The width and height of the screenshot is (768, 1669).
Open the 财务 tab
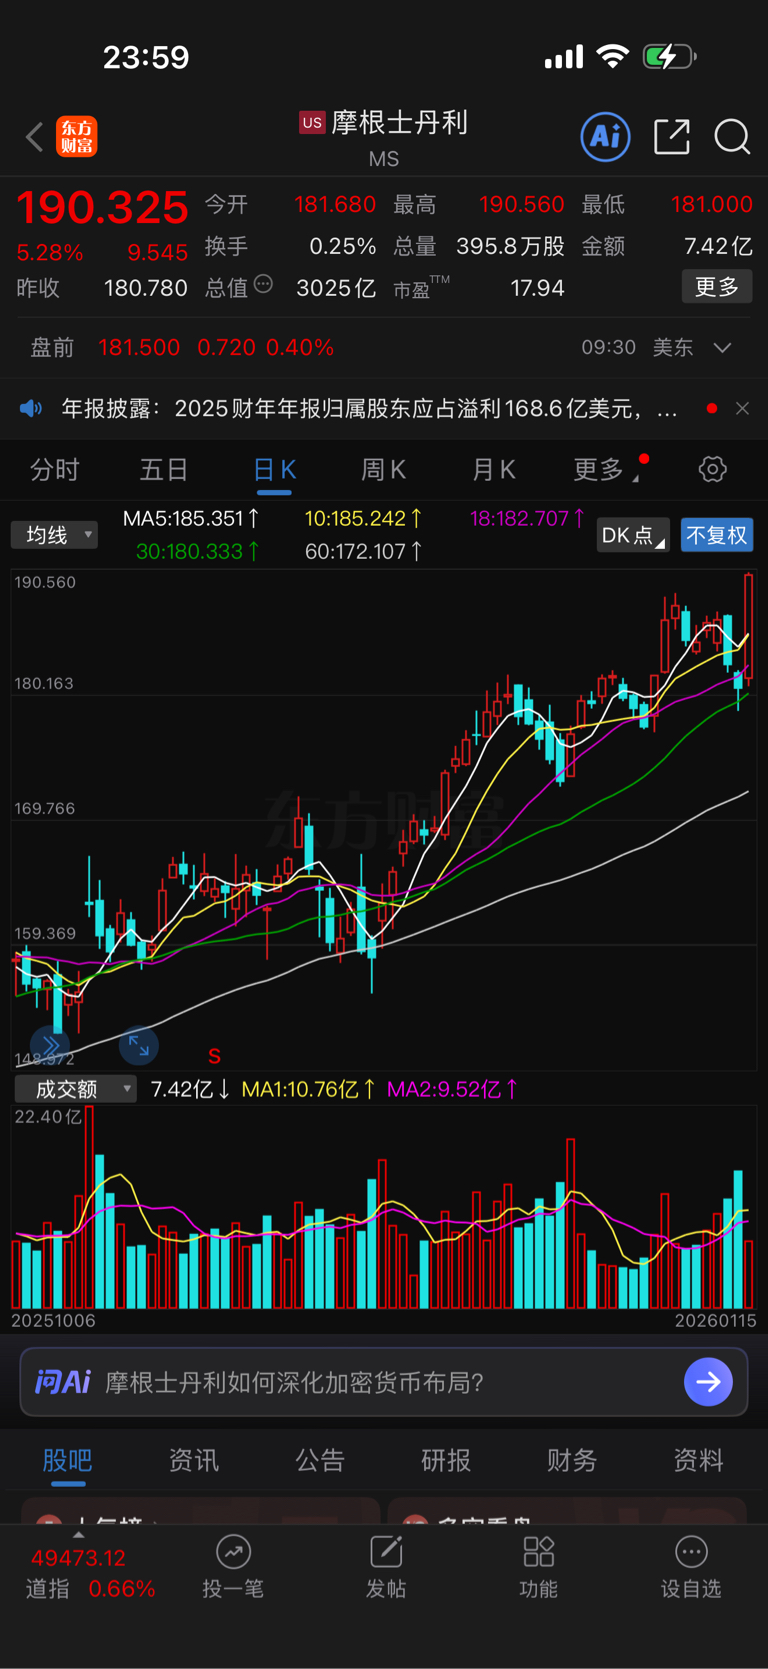click(x=572, y=1460)
